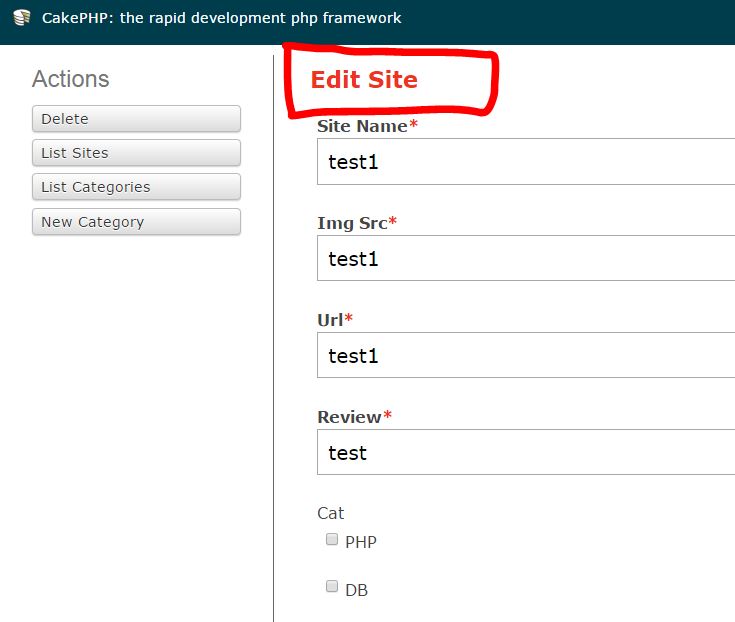Focus the Site Name input field

point(526,162)
